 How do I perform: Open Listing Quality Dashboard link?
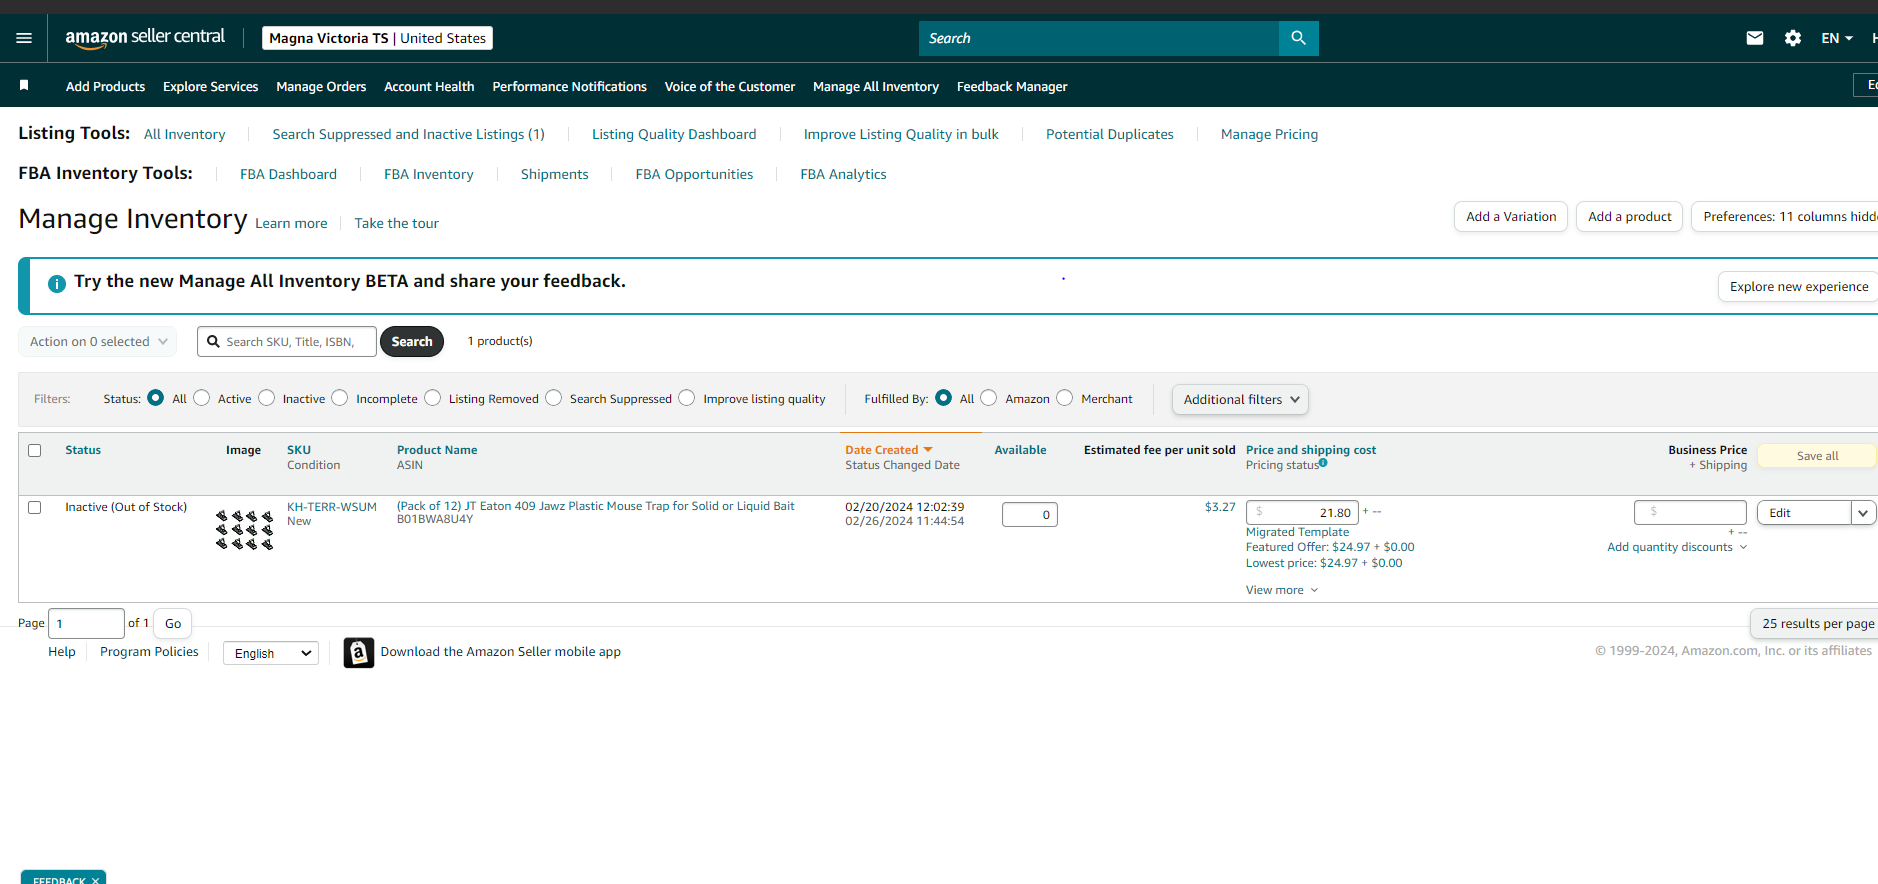click(x=674, y=134)
